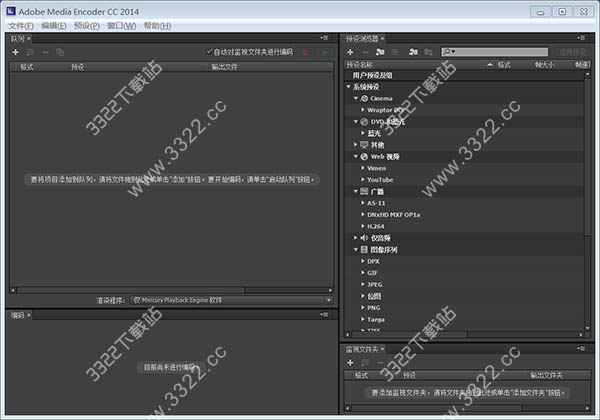Expand the DNxHD MXF OP1a presets
Viewport: 600px width, 420px height.
(363, 215)
